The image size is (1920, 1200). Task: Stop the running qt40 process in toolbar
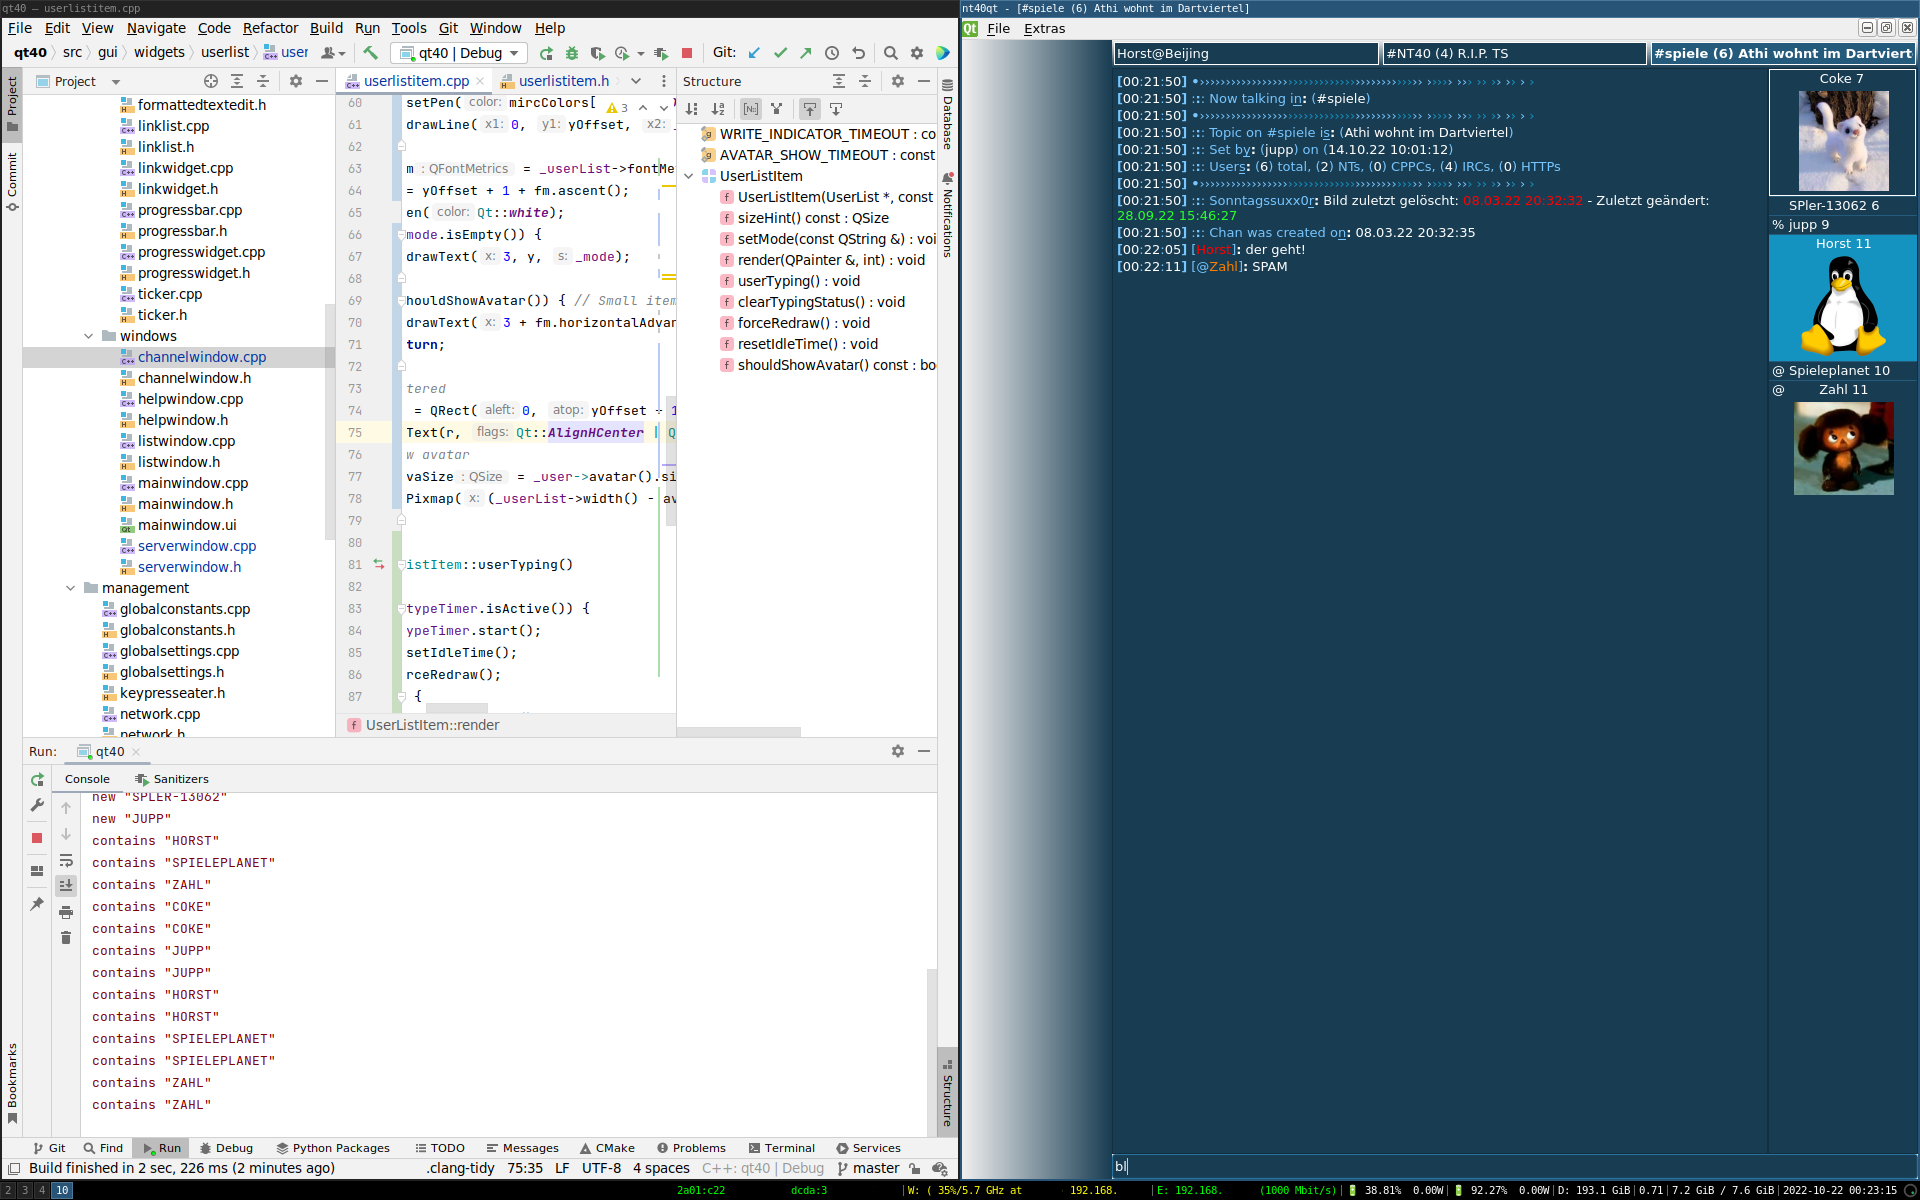tap(687, 53)
